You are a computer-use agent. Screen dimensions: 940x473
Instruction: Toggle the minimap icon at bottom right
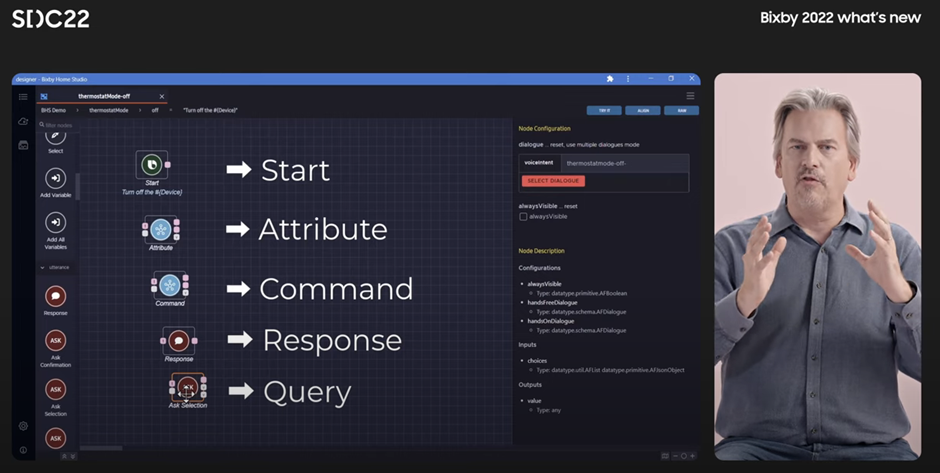coord(665,456)
